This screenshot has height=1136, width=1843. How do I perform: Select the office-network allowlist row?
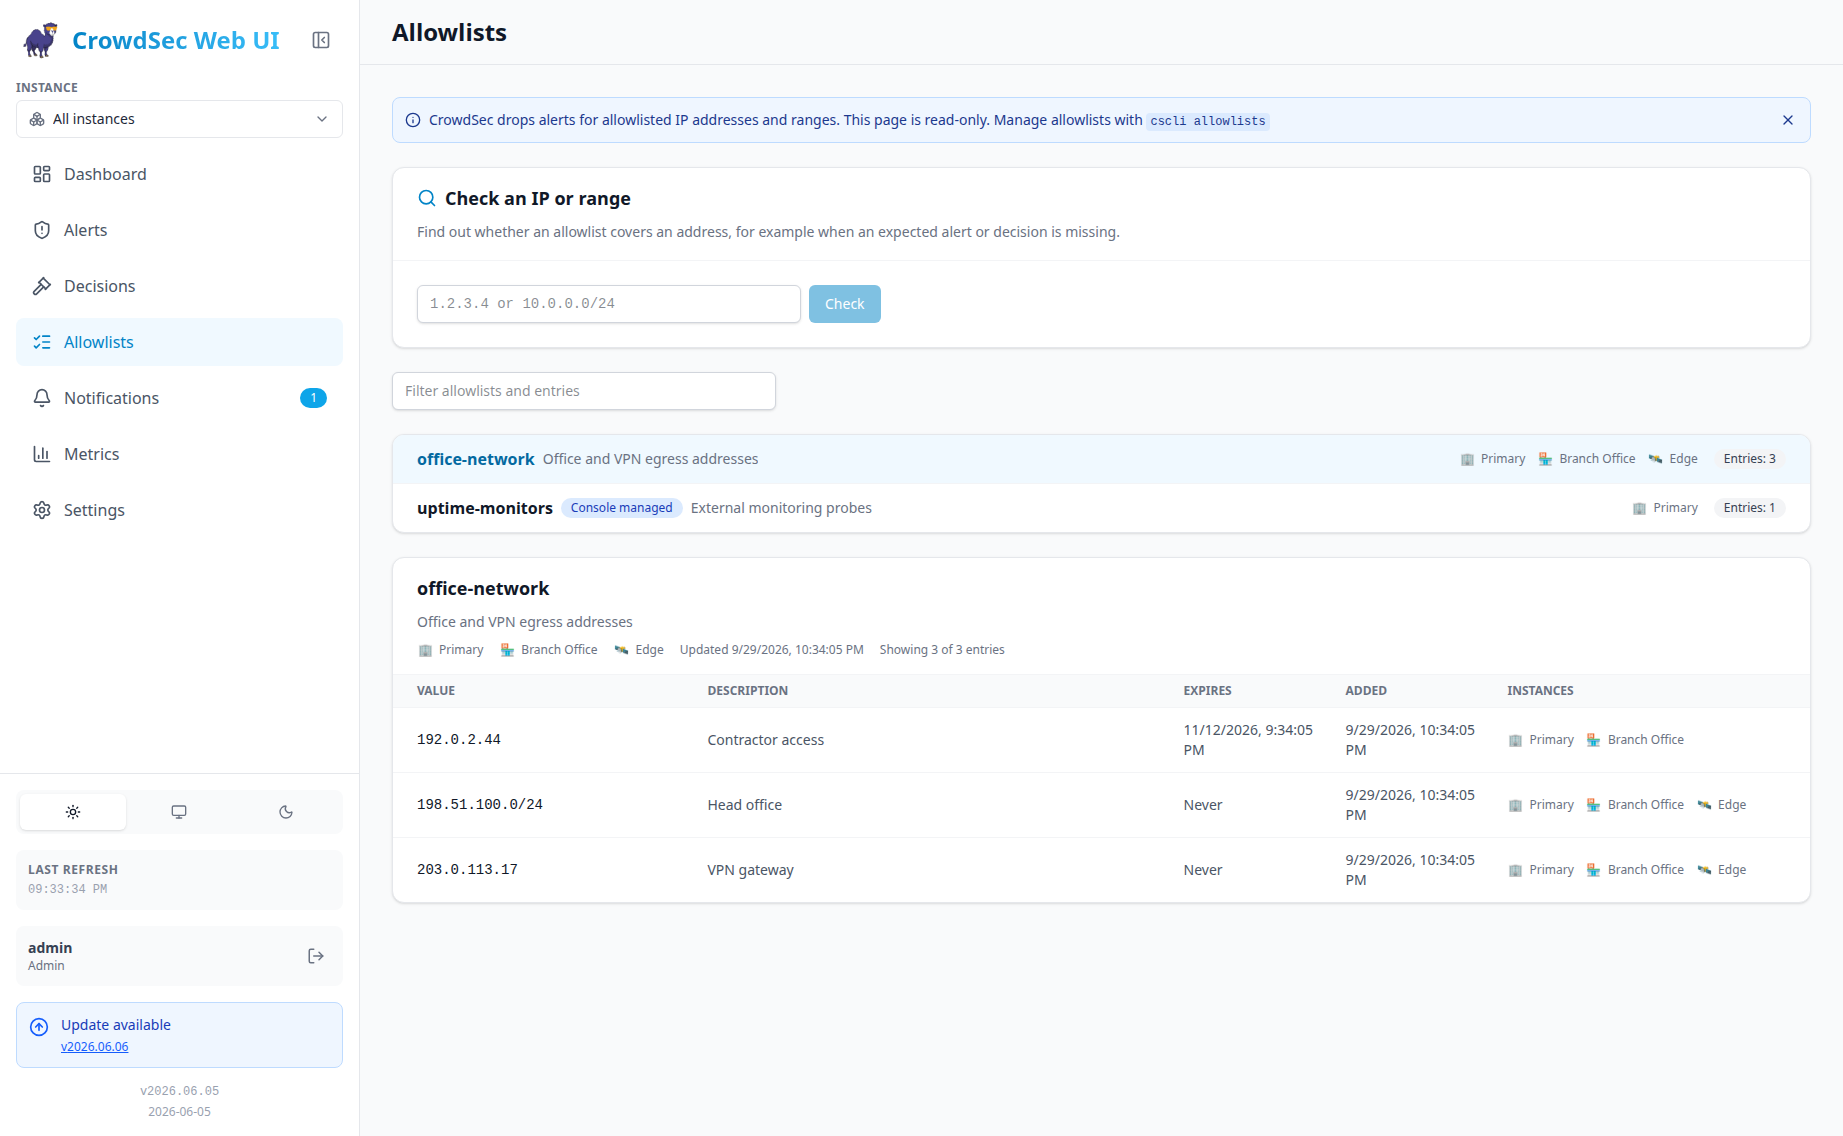click(x=1101, y=459)
